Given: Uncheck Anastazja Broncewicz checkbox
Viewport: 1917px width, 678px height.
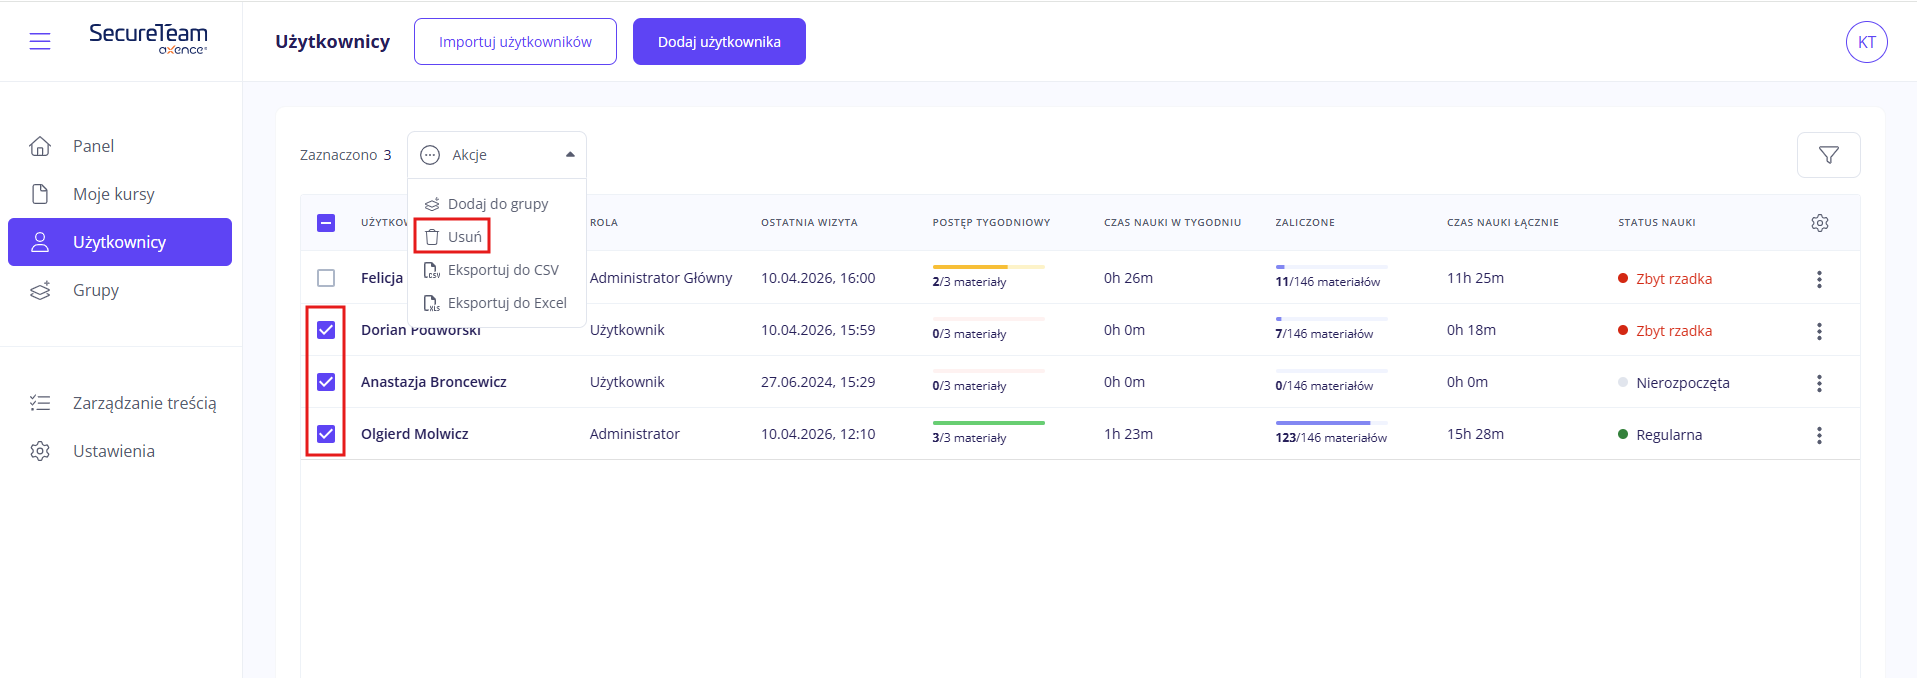Looking at the screenshot, I should [x=326, y=382].
